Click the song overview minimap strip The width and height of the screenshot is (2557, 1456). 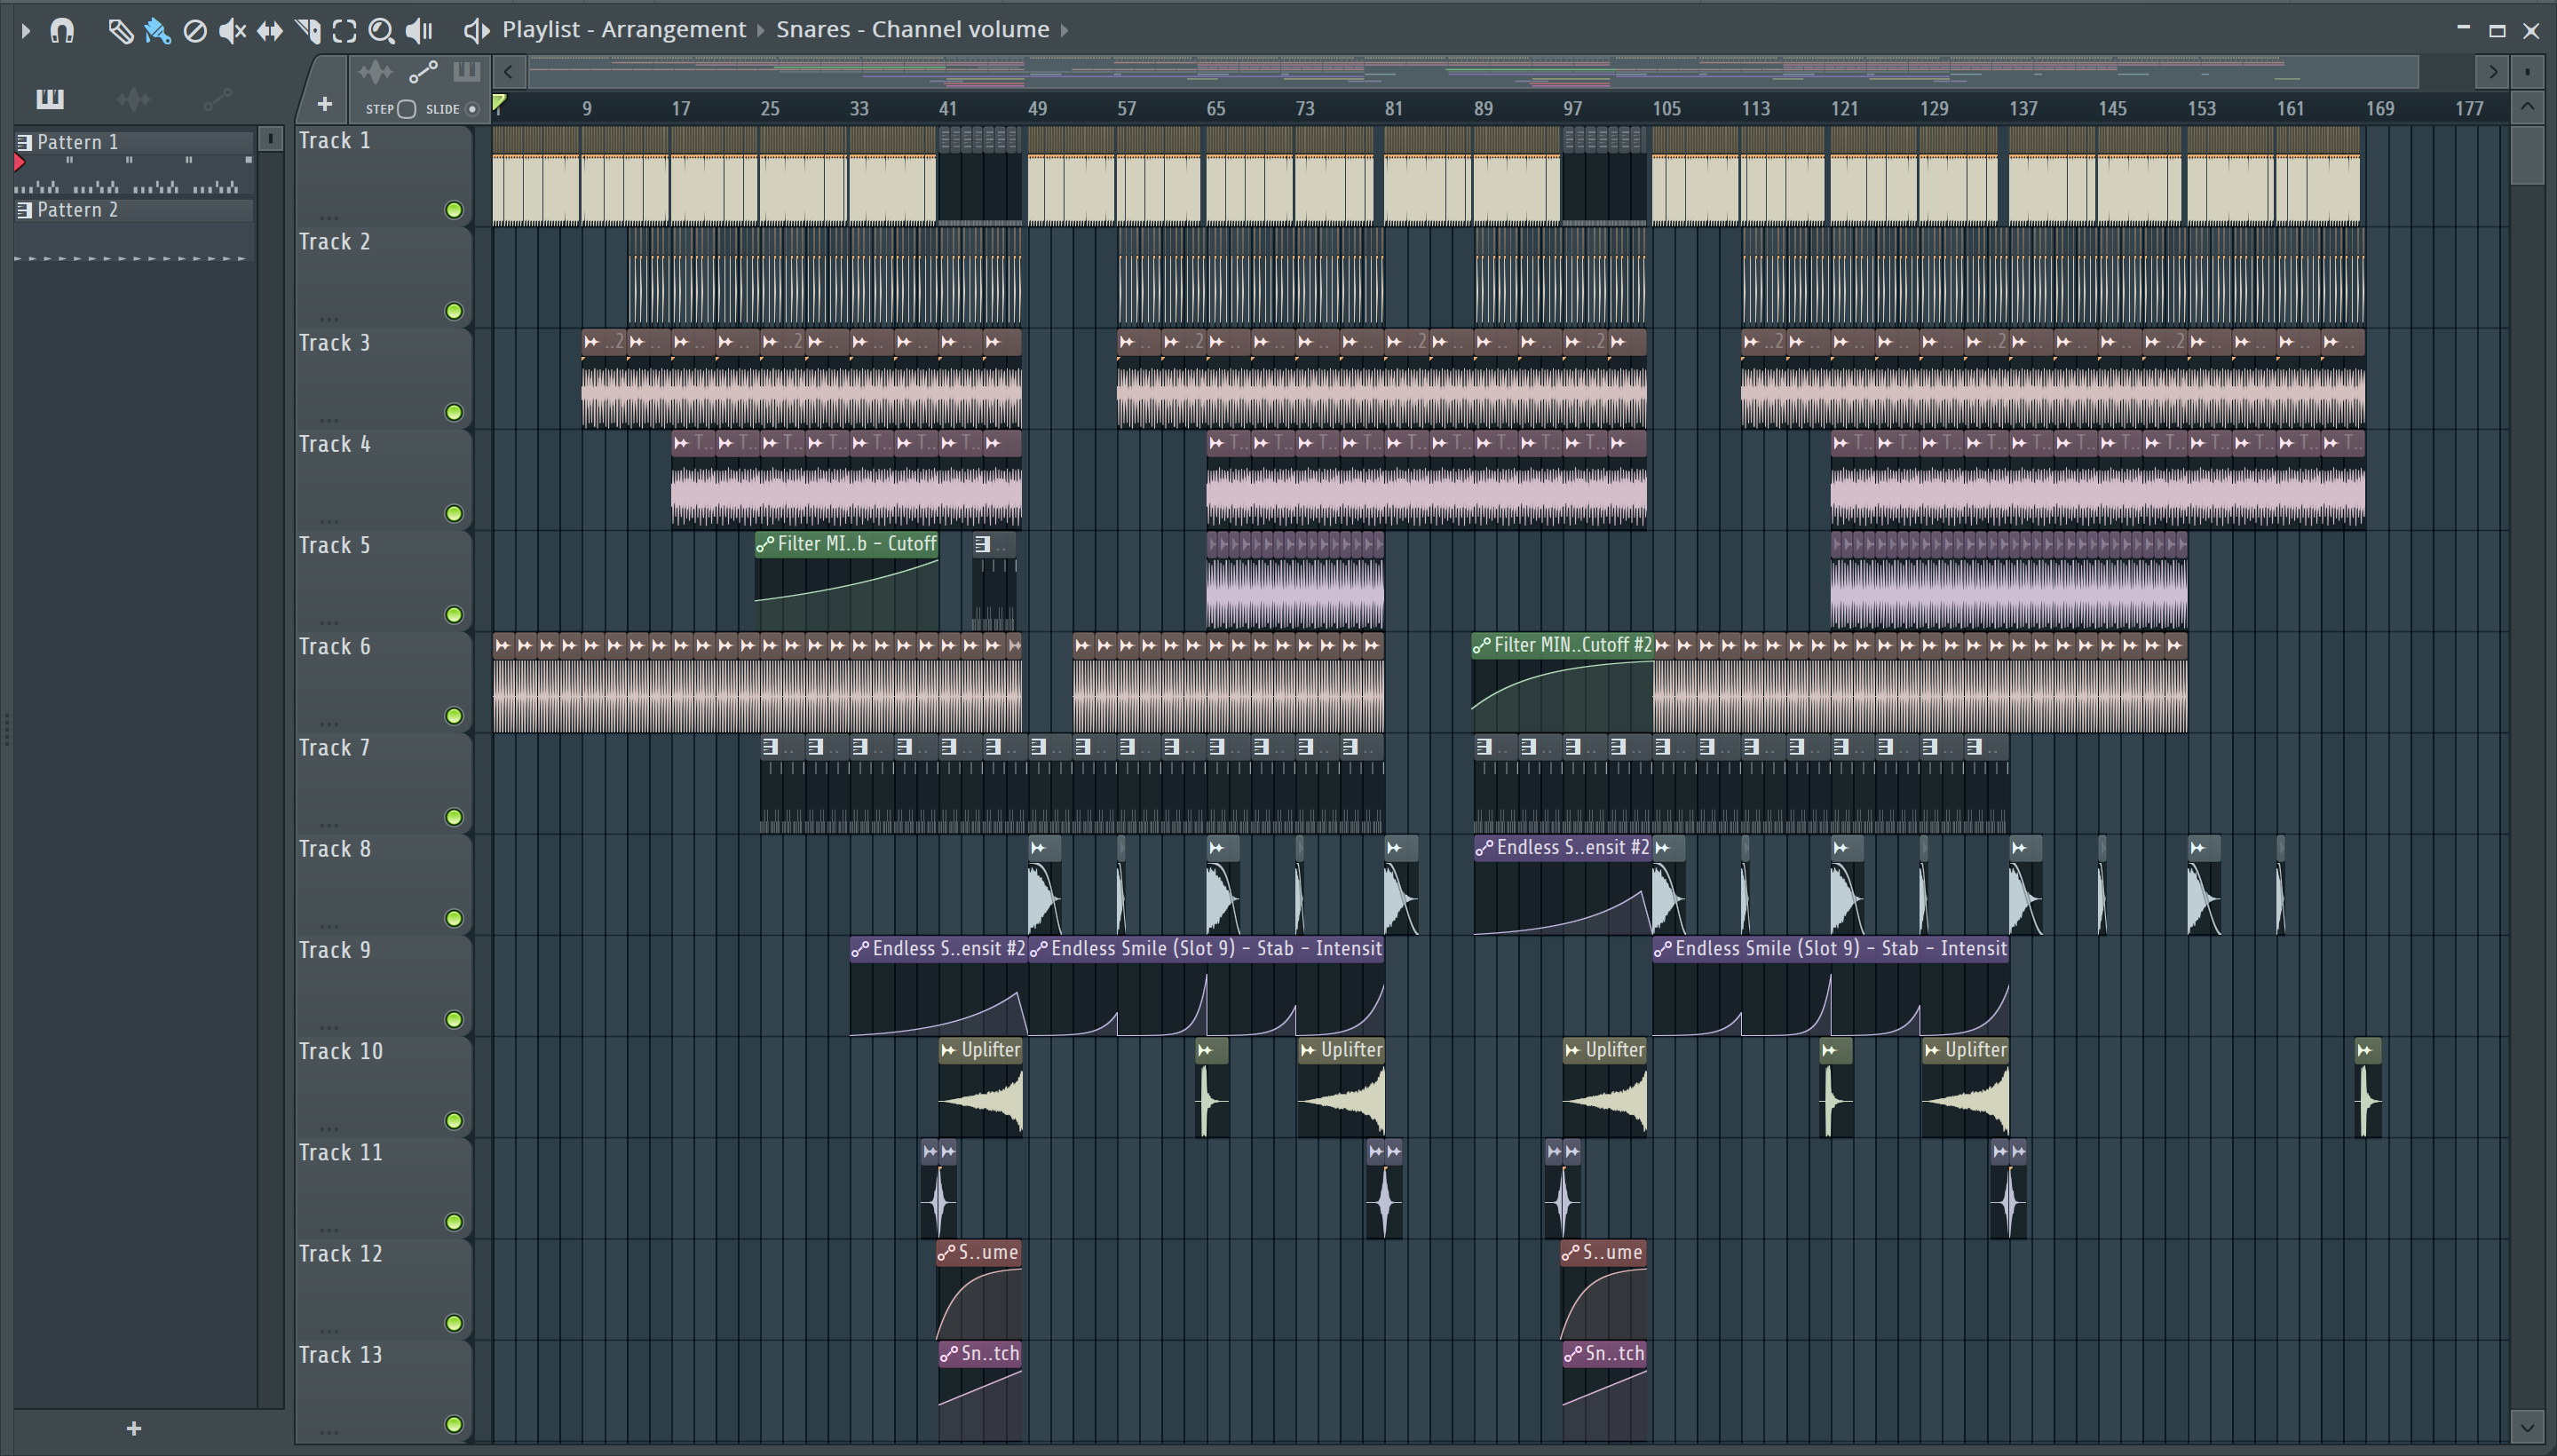coord(1472,72)
